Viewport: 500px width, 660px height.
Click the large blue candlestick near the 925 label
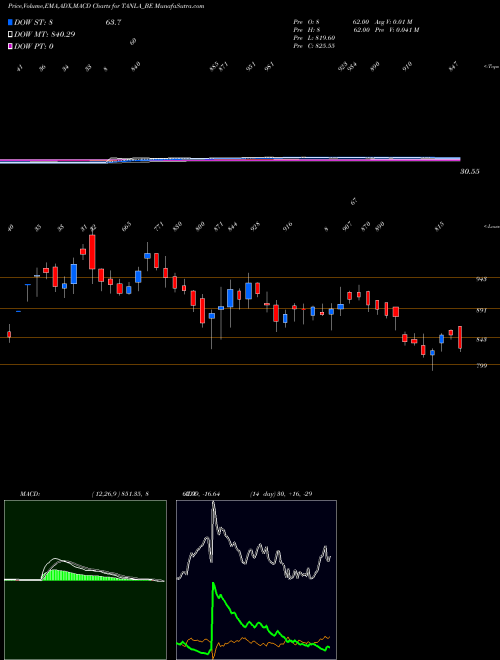pyautogui.click(x=248, y=291)
